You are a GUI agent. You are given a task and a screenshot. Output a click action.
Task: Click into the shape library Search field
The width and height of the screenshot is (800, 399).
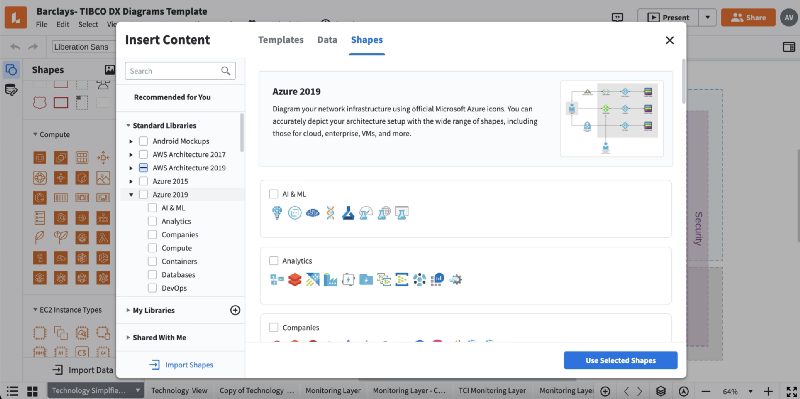(x=180, y=71)
